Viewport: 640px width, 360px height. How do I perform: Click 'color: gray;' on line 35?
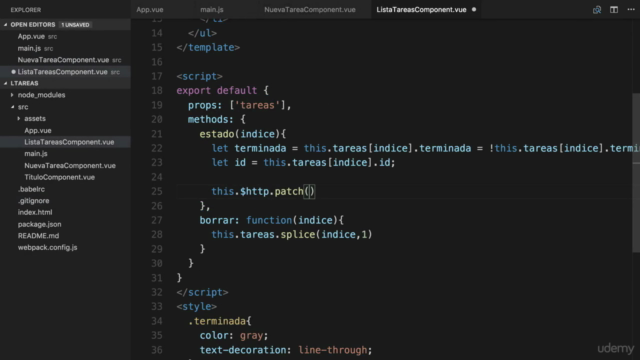coord(234,336)
